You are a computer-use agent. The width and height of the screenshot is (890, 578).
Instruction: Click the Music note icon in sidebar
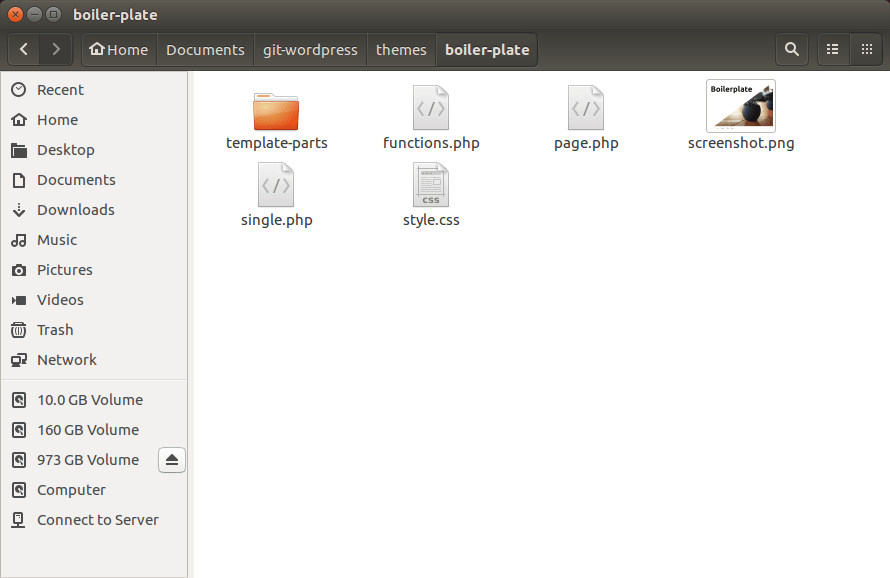coord(19,240)
